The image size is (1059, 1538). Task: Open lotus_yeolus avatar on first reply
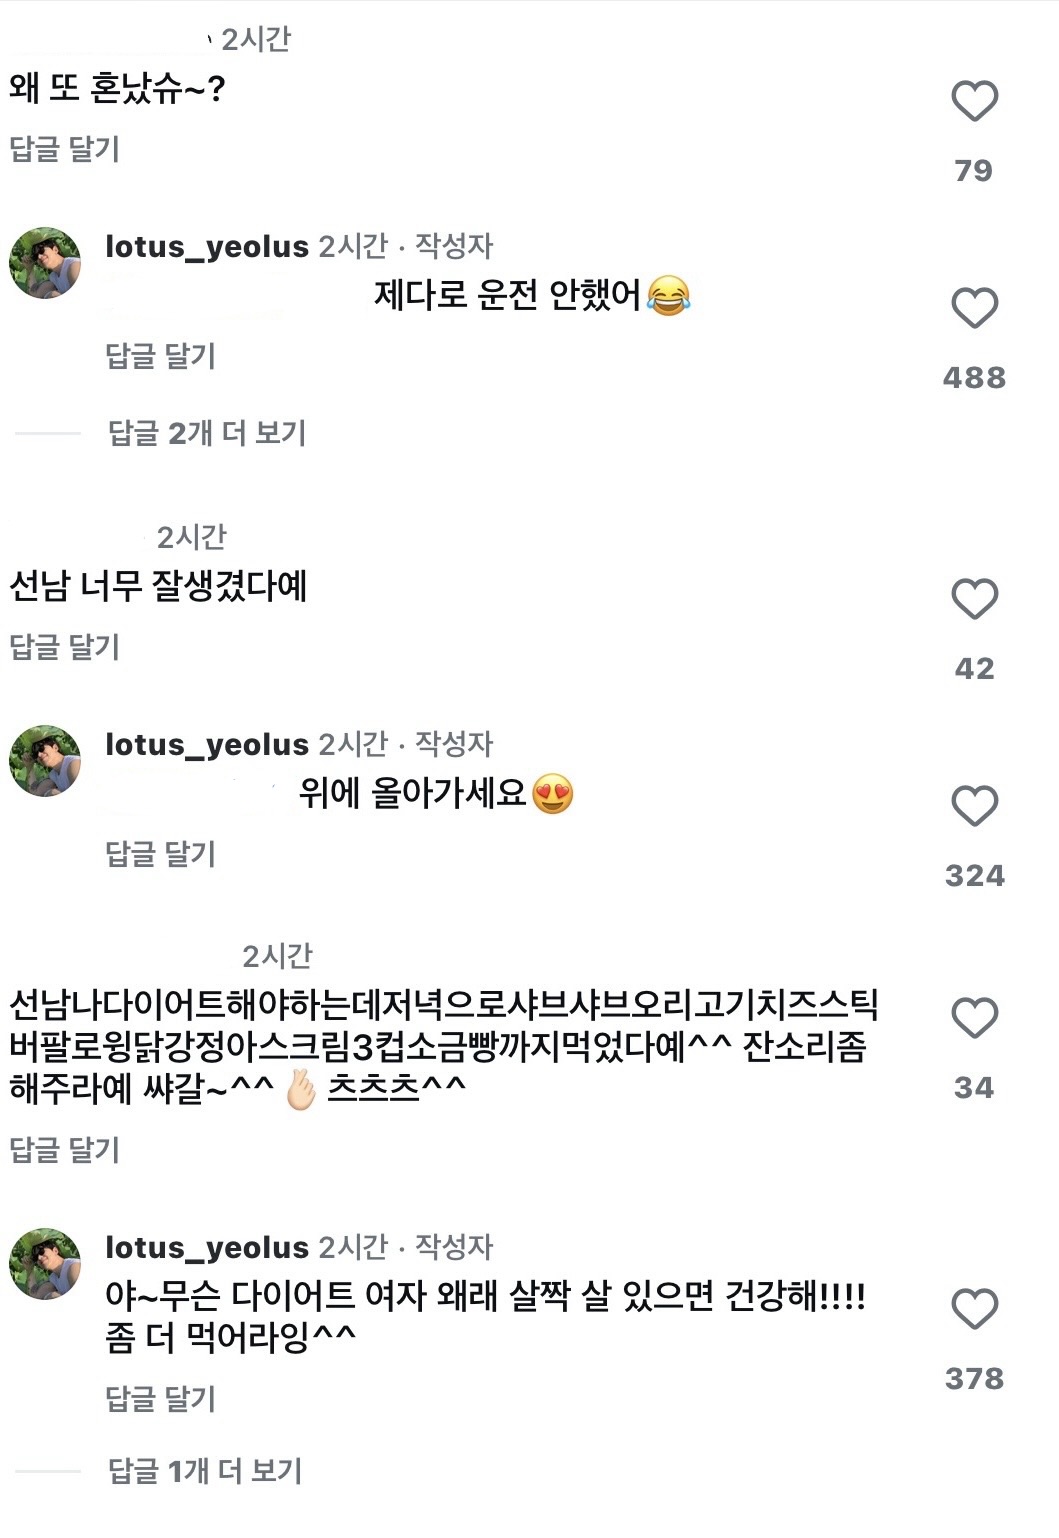[x=45, y=263]
